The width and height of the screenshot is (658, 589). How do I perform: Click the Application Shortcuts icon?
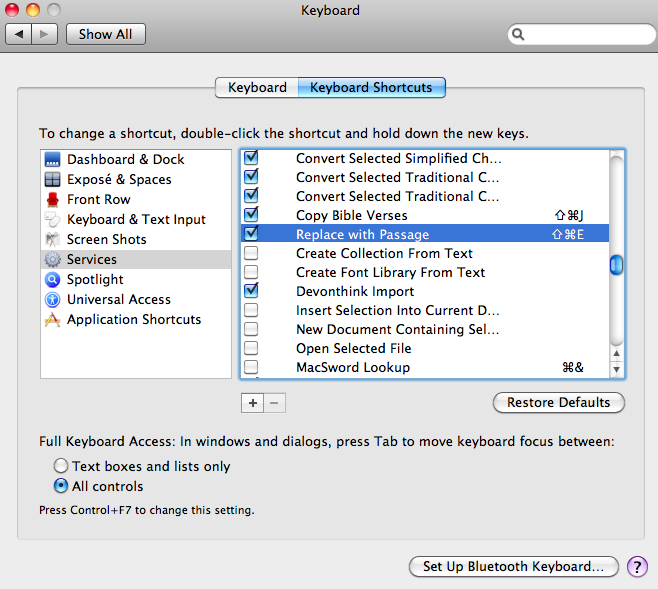(x=52, y=320)
